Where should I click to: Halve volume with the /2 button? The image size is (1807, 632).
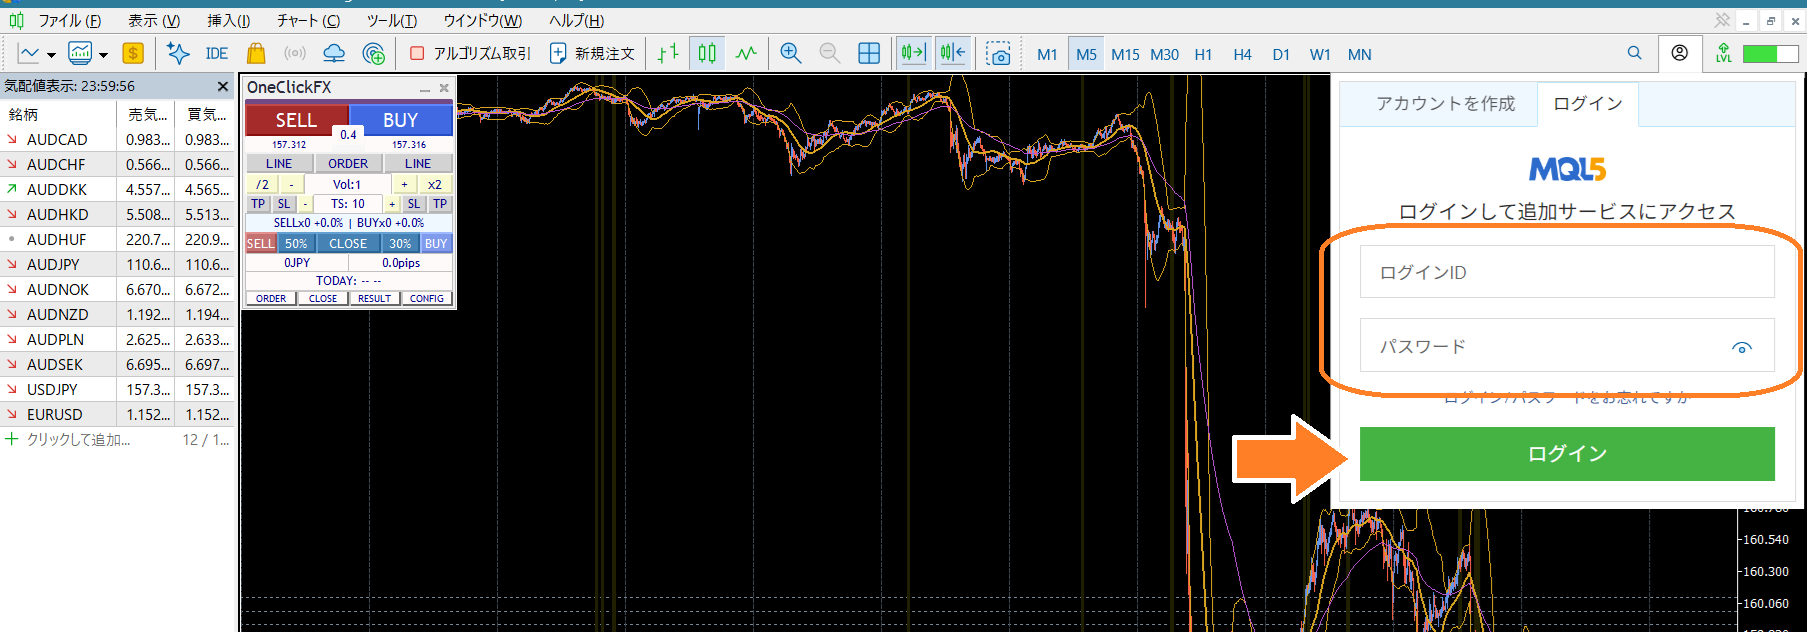tap(262, 184)
